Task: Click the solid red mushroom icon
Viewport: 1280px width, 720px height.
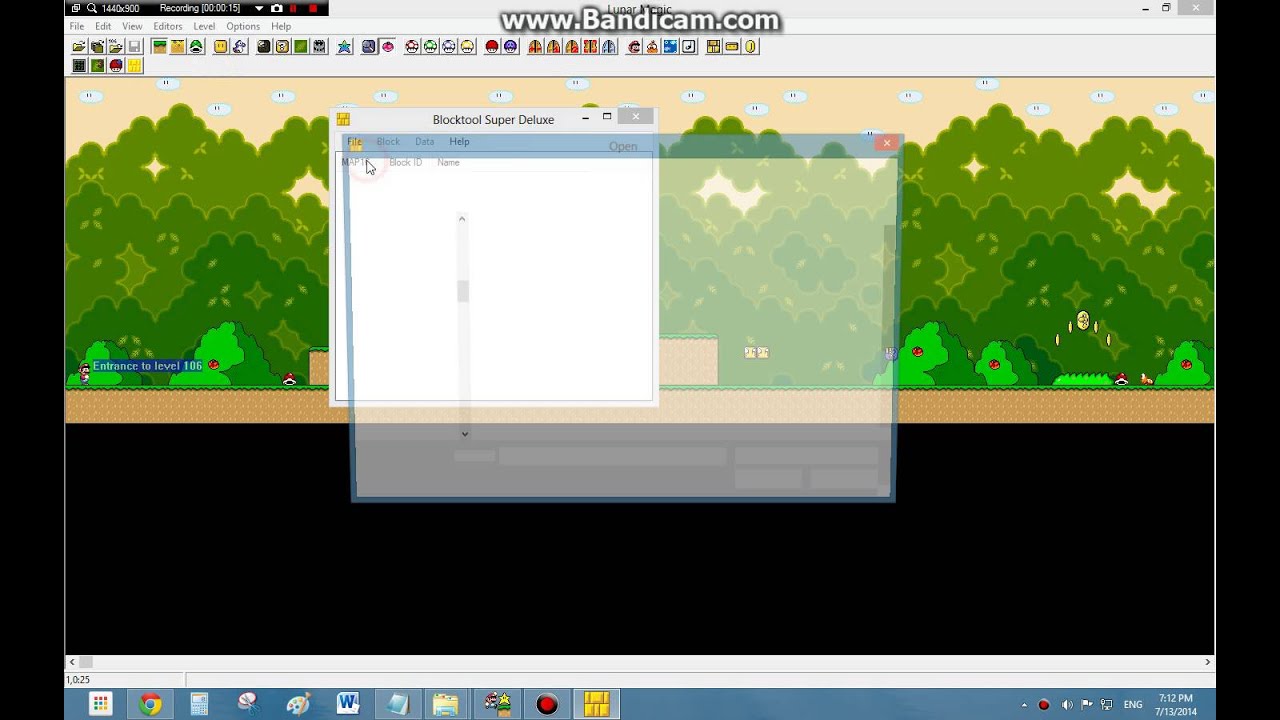Action: 491,46
